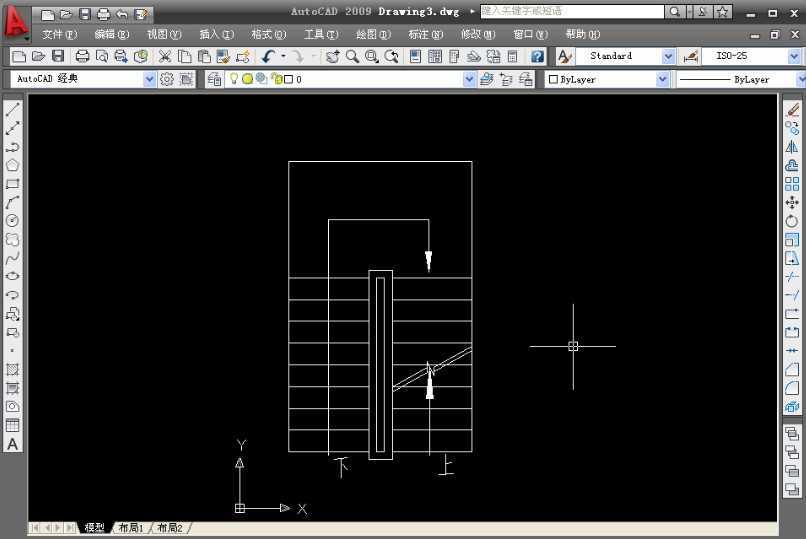Select the Array tool
The height and width of the screenshot is (539, 806).
click(x=792, y=184)
